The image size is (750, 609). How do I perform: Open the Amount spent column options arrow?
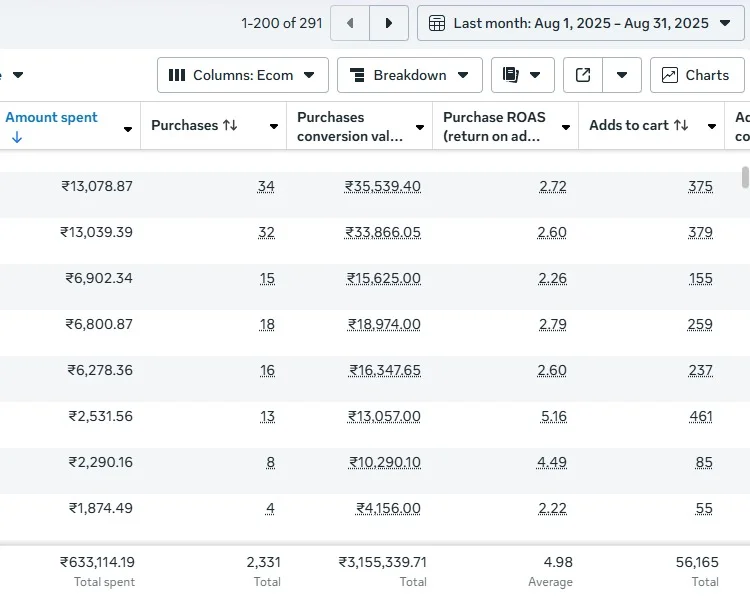[x=128, y=129]
